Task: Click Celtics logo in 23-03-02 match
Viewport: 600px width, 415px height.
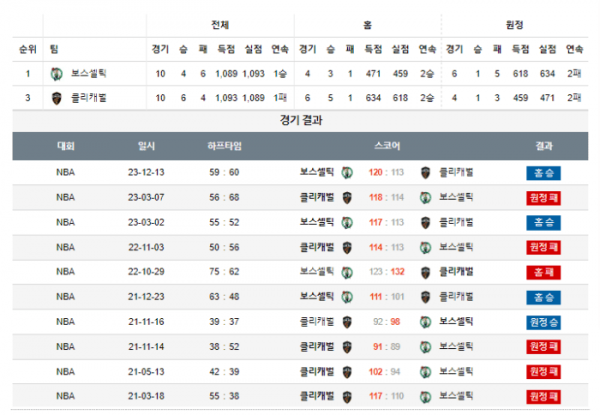Action: pos(347,223)
